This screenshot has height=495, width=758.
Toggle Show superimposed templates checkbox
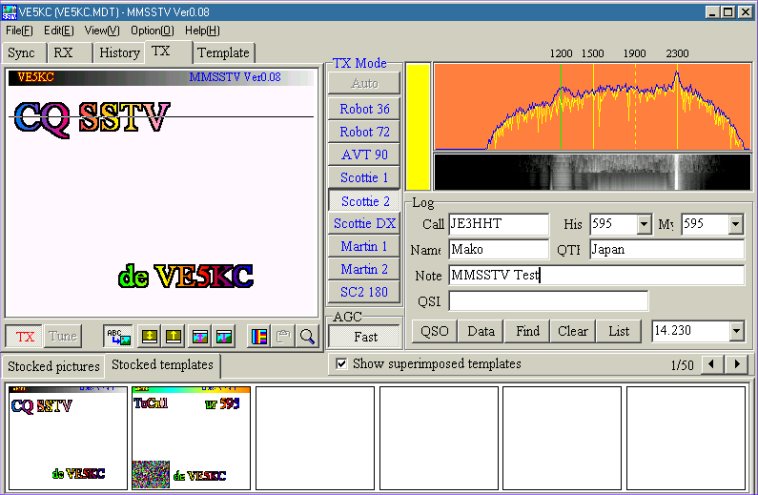[x=341, y=364]
